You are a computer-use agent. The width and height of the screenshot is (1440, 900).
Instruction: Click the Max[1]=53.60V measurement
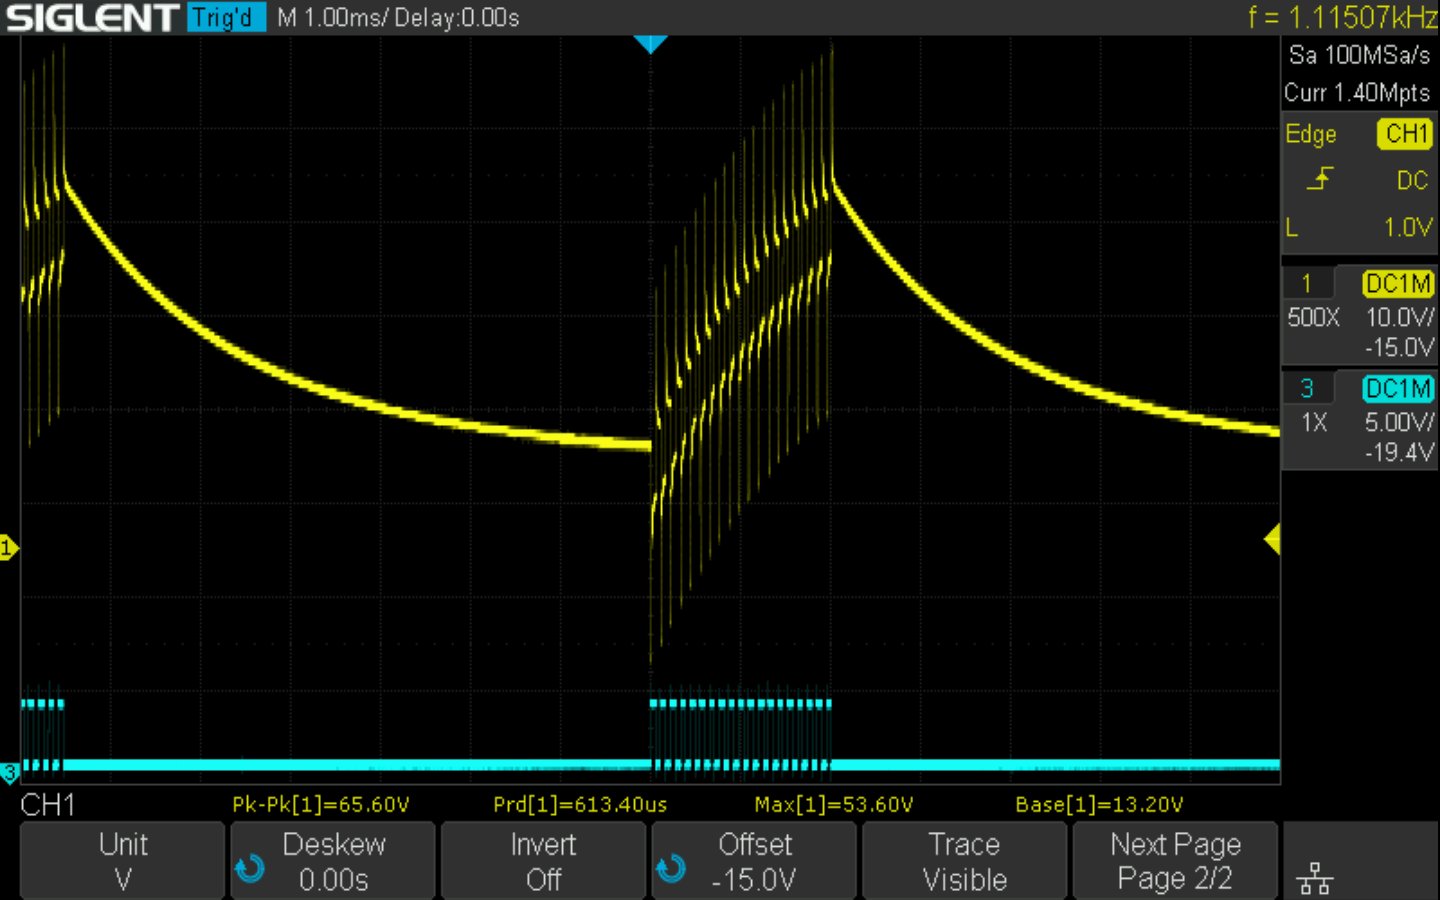834,805
